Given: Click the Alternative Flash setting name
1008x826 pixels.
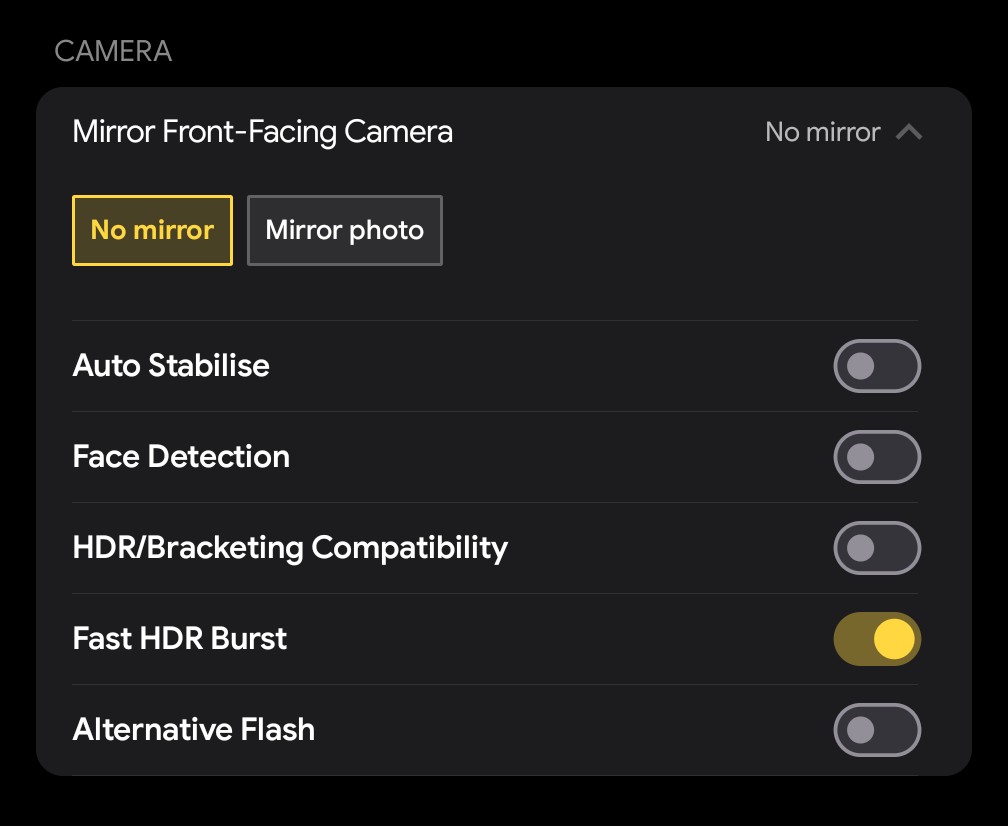Looking at the screenshot, I should point(193,730).
